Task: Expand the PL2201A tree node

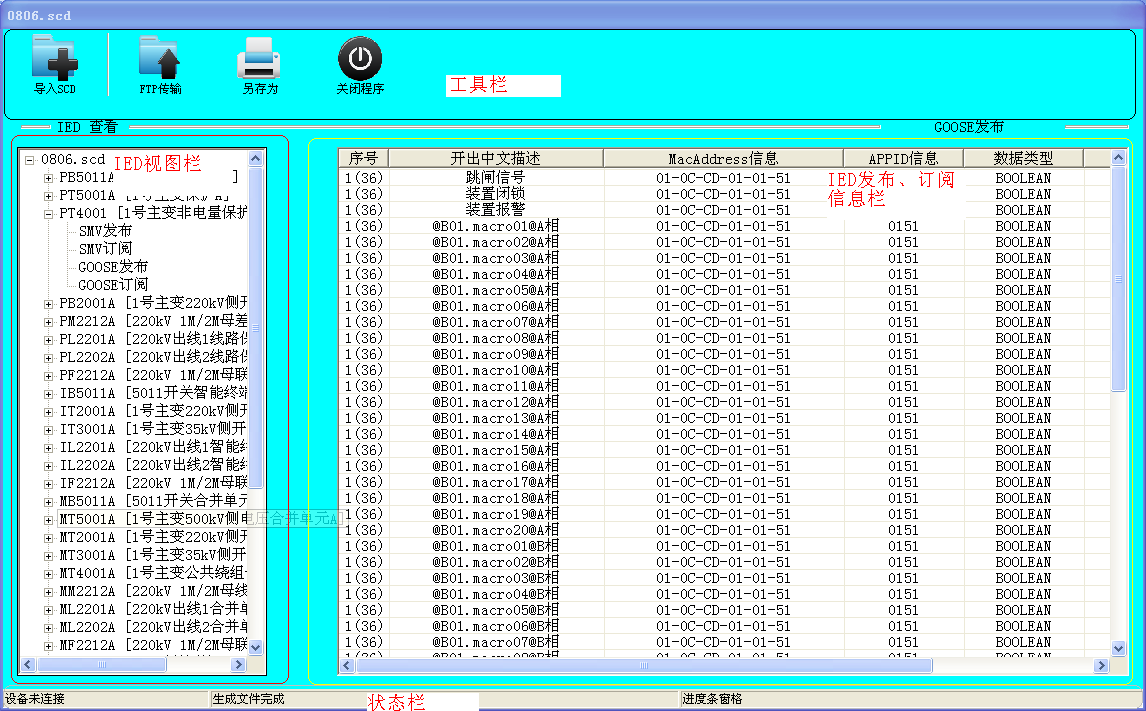Action: [48, 340]
